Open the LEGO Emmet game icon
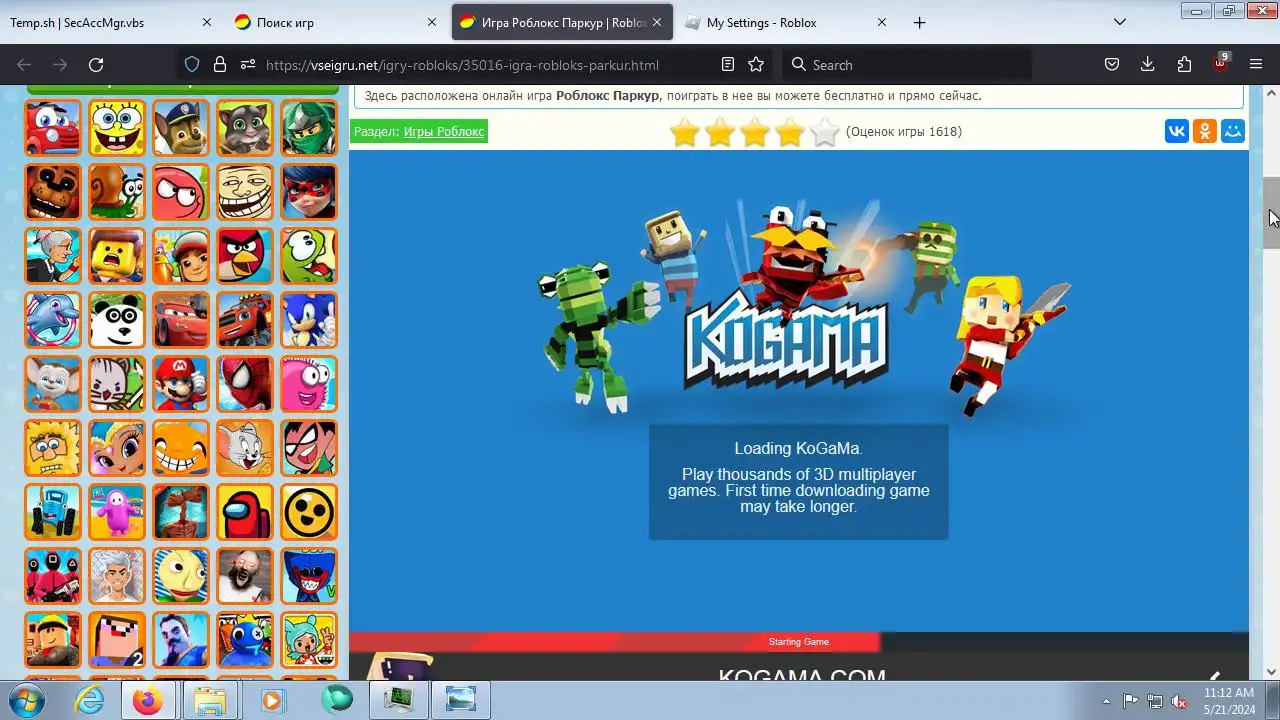 (x=117, y=256)
